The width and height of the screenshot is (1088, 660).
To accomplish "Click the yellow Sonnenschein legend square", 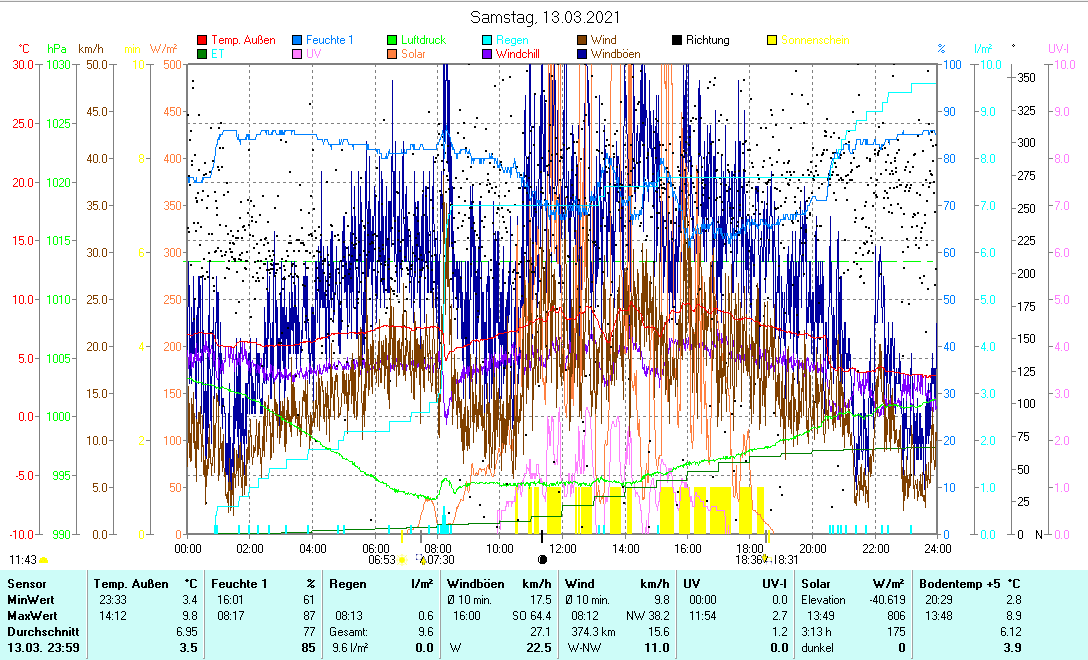I will click(x=772, y=40).
